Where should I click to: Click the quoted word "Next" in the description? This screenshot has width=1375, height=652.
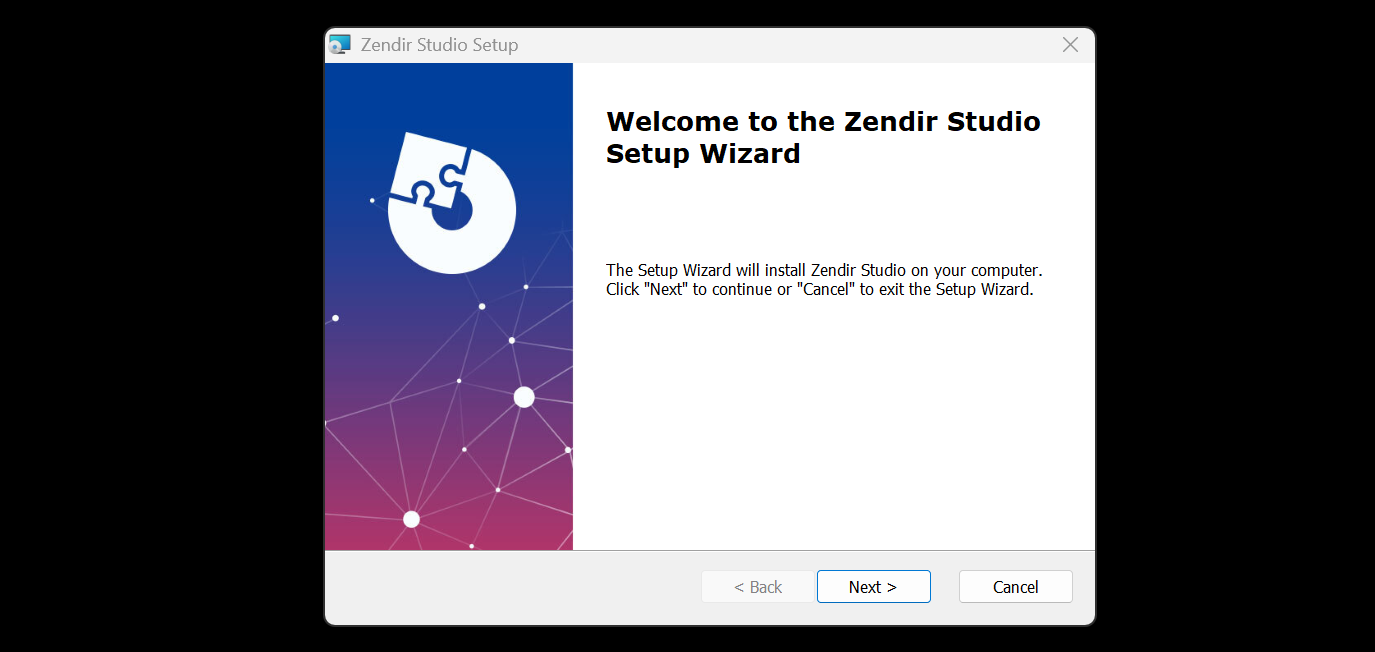click(669, 290)
